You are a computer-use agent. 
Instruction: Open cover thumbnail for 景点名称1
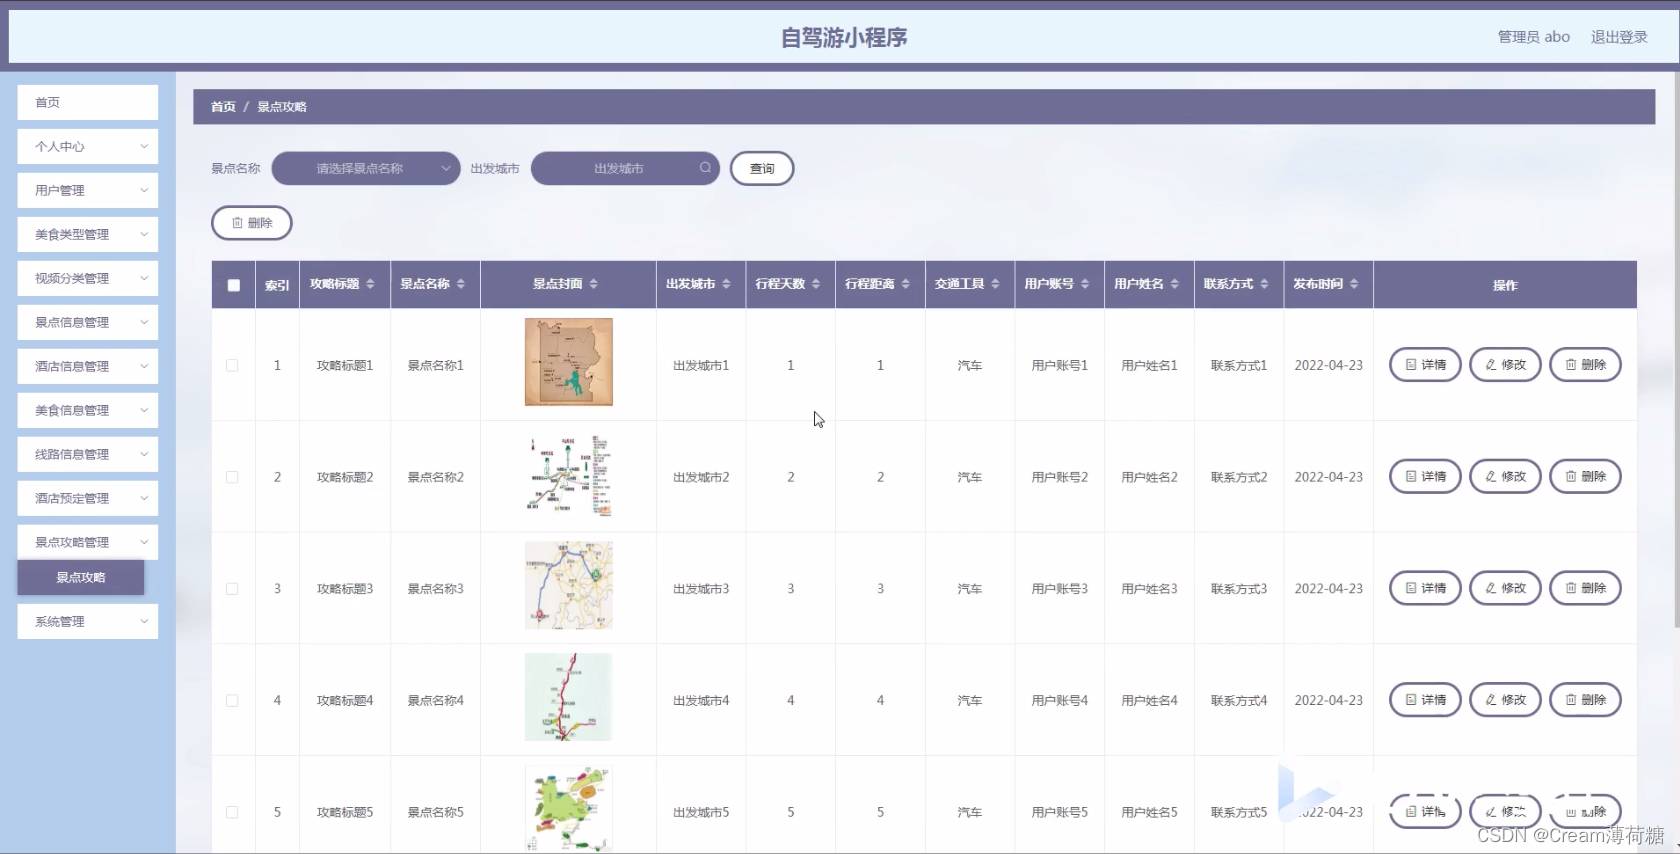pos(569,362)
